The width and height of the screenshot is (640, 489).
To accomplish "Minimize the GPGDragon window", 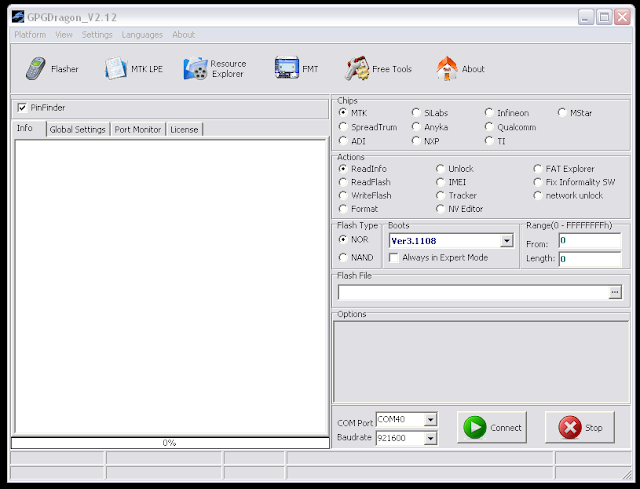I will (586, 17).
